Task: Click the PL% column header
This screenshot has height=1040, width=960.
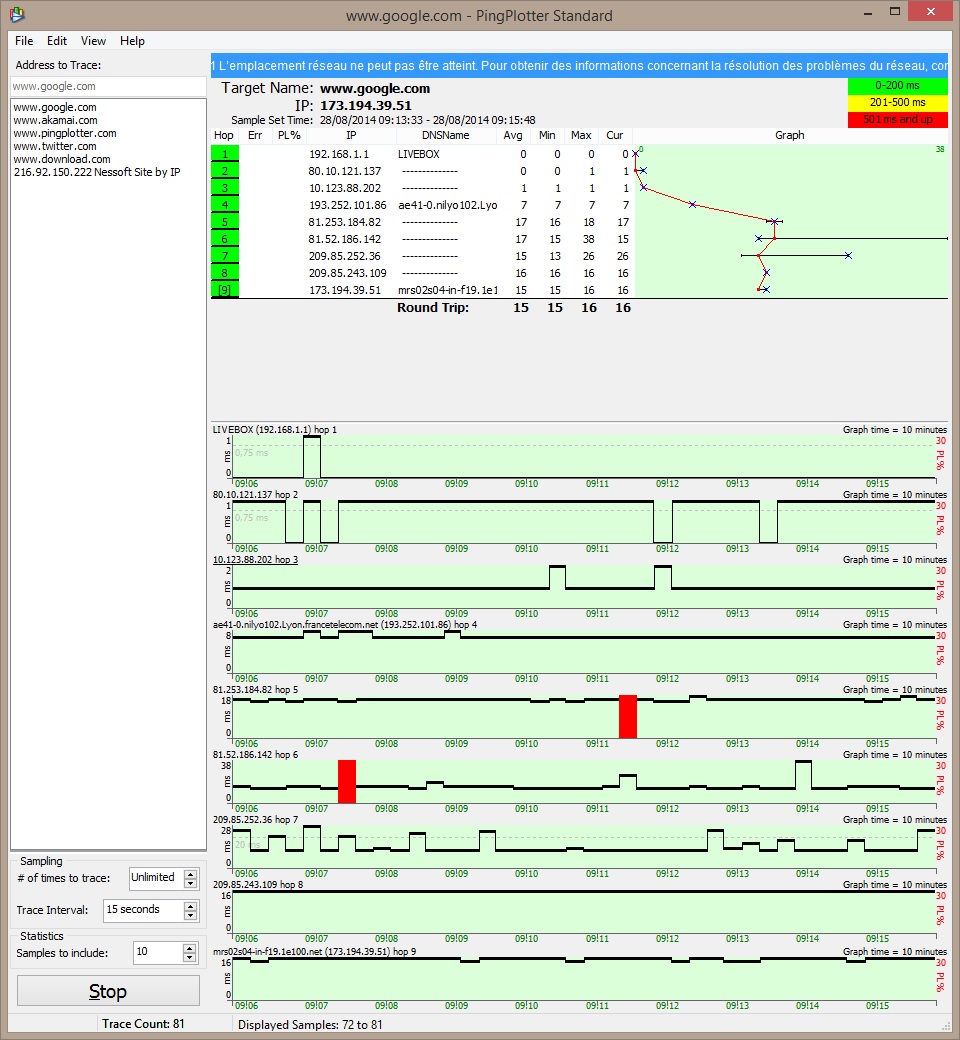Action: click(x=289, y=135)
